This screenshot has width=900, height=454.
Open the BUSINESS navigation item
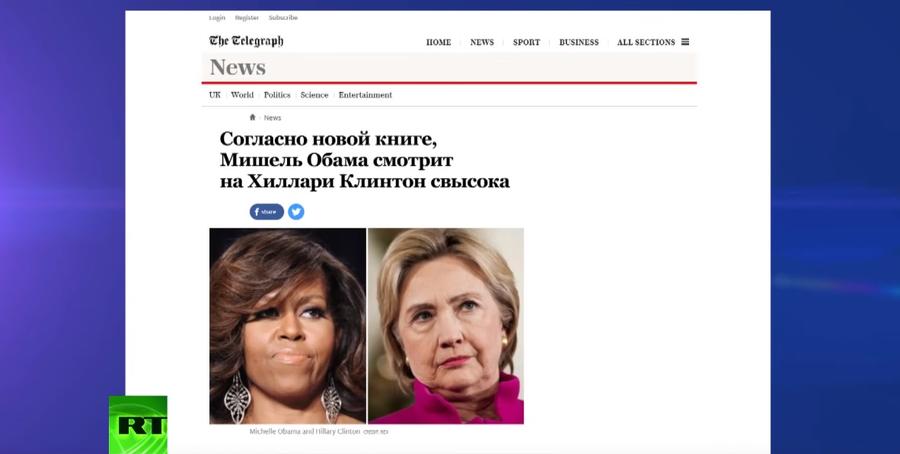(579, 42)
